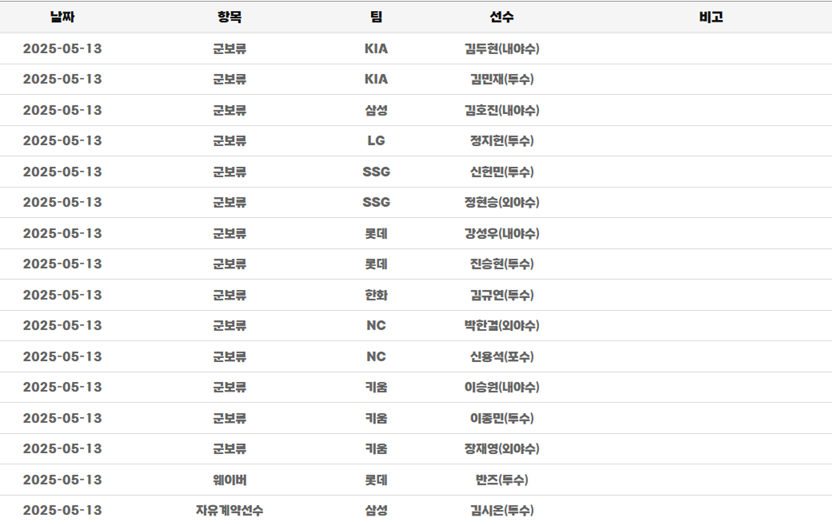Click the 한화 team cell

[376, 295]
